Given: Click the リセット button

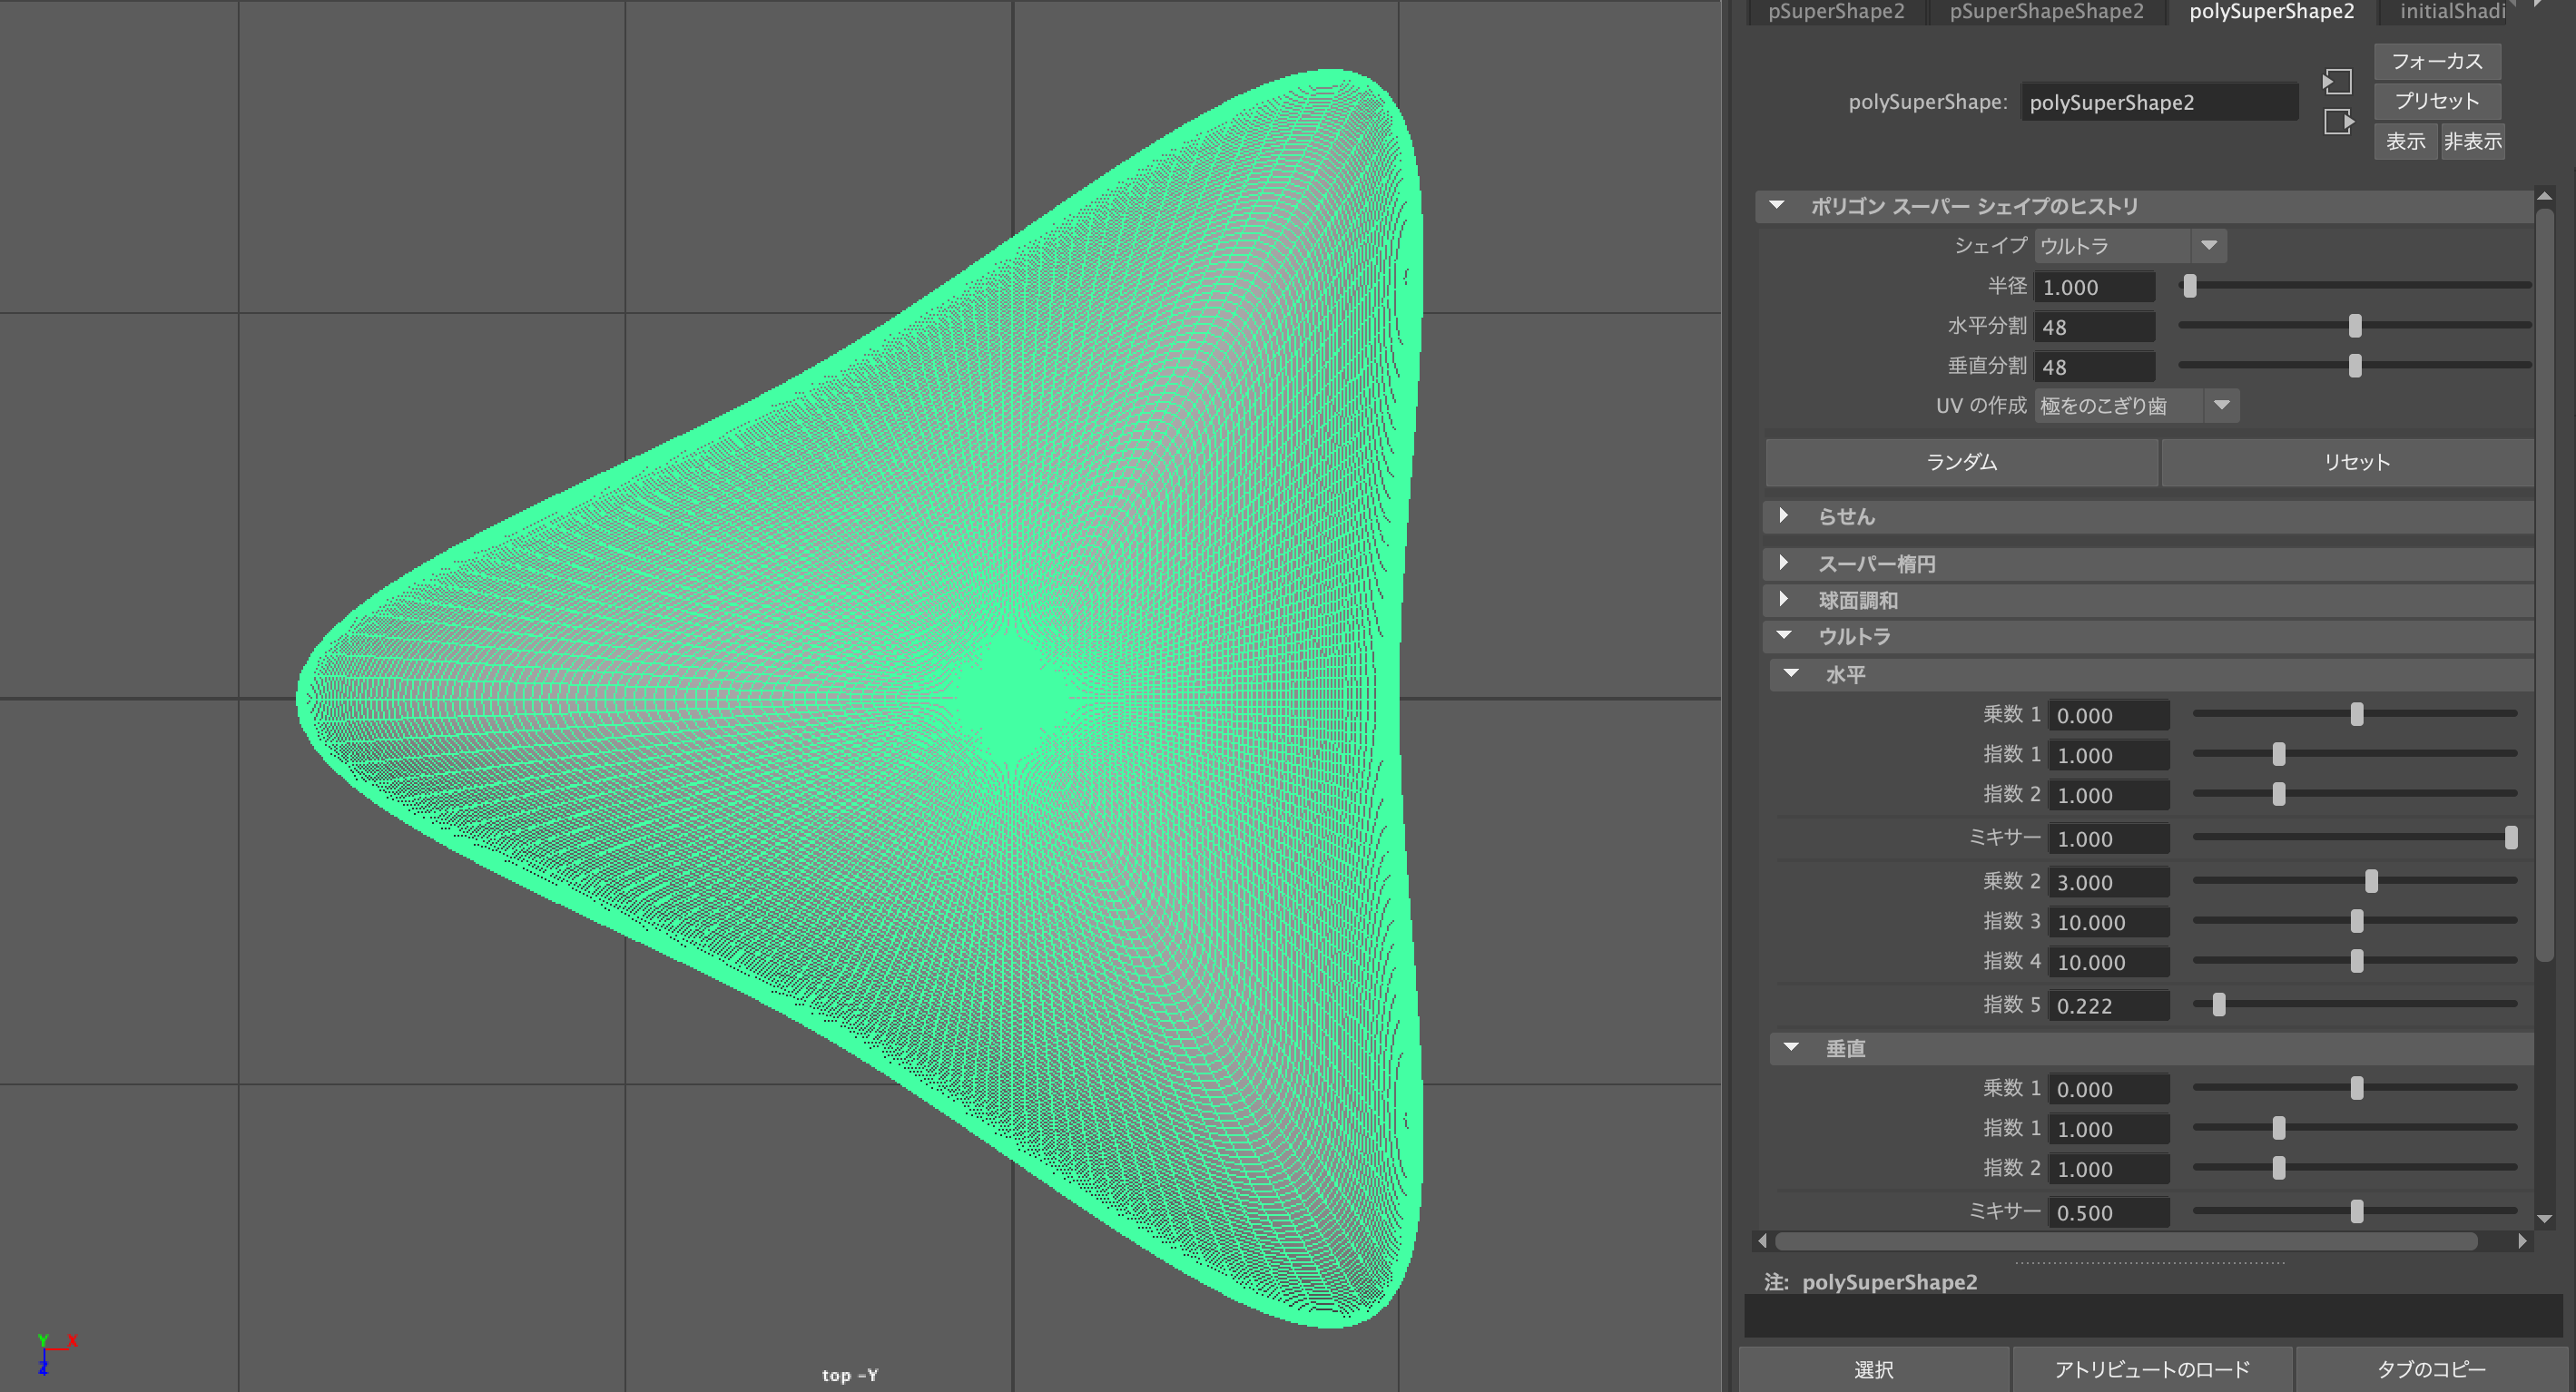Looking at the screenshot, I should click(x=2356, y=462).
